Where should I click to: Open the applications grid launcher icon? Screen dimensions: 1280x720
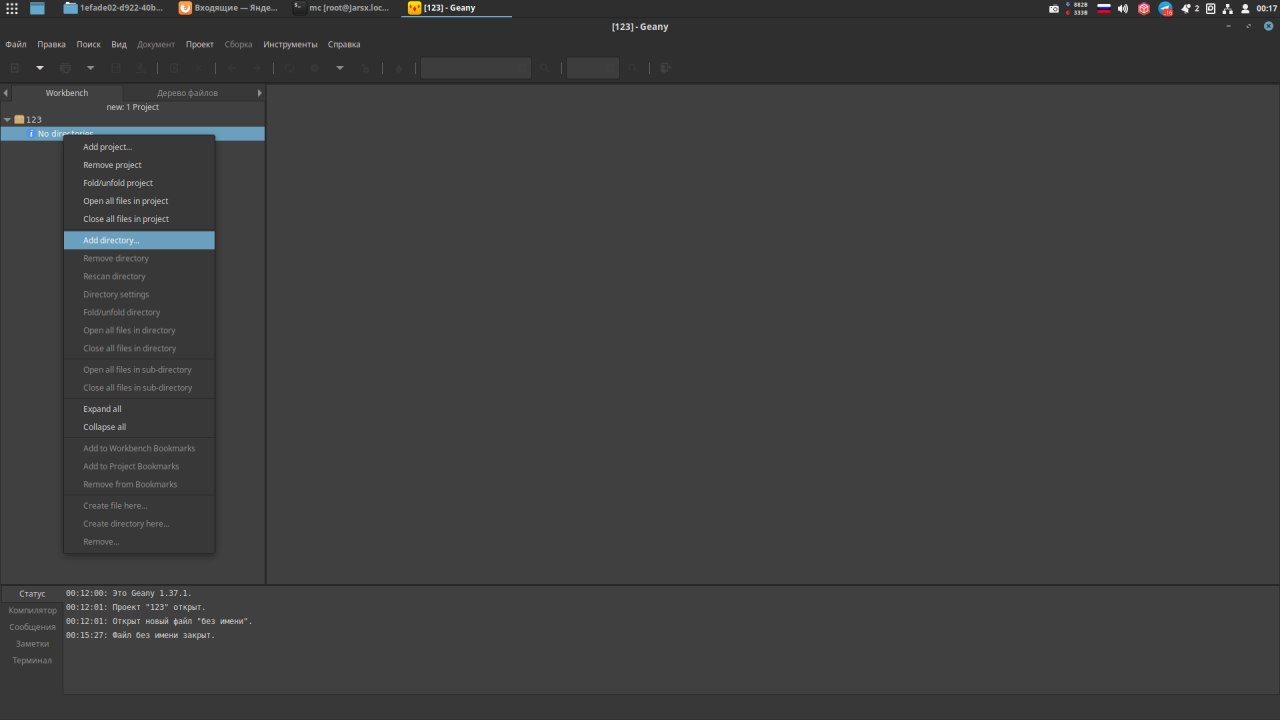click(12, 8)
